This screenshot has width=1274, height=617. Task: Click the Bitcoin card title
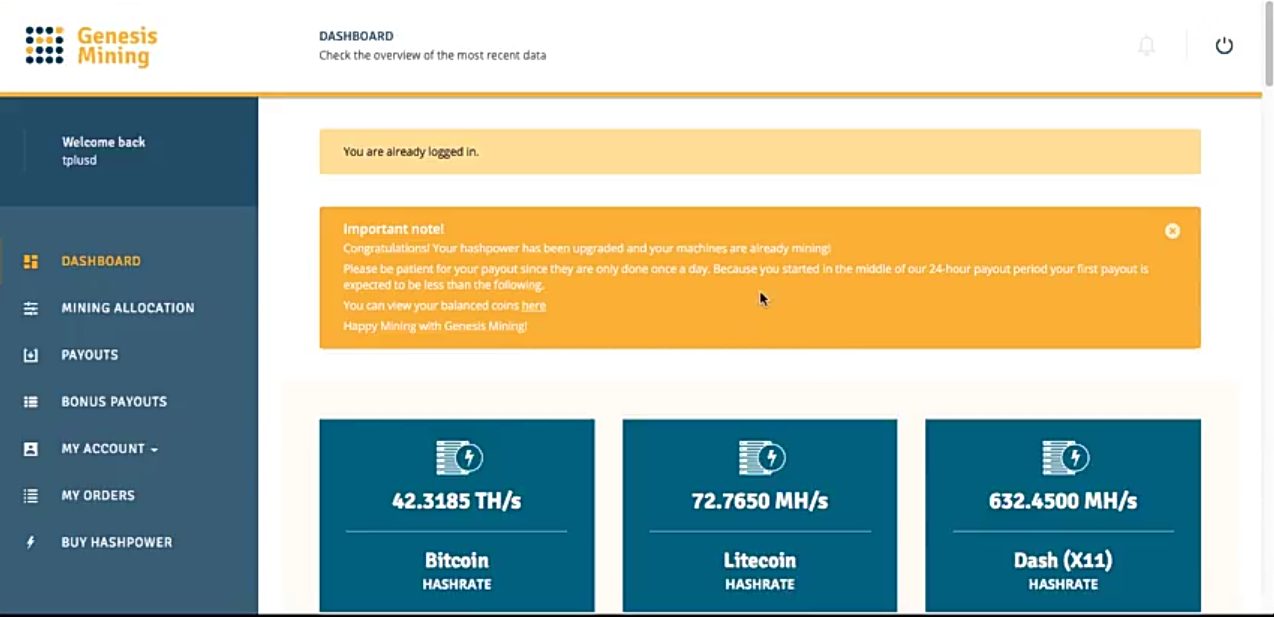(x=457, y=560)
